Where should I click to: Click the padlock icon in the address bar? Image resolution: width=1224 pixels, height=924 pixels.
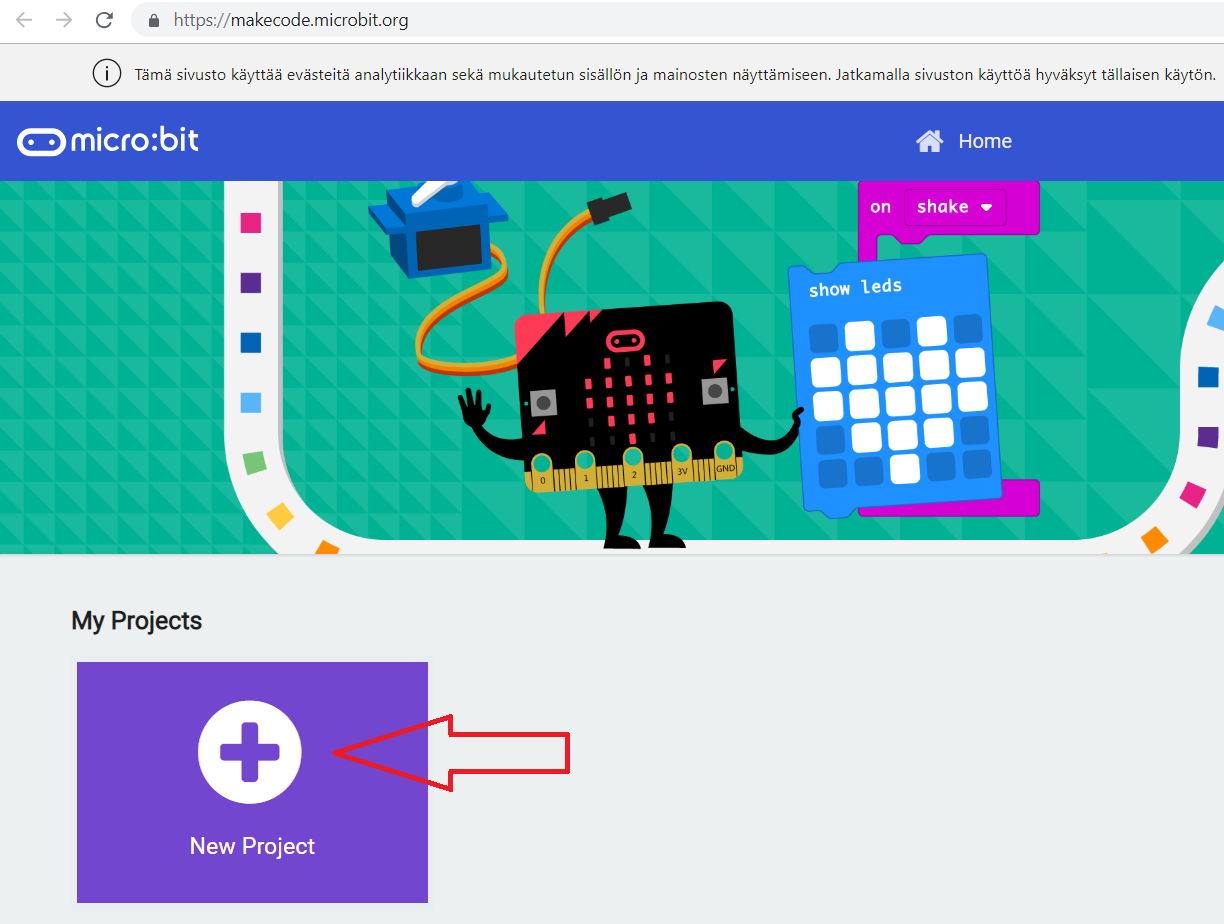tap(153, 20)
